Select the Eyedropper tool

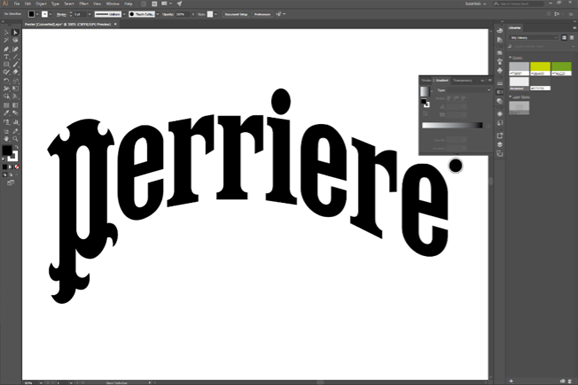tap(6, 113)
